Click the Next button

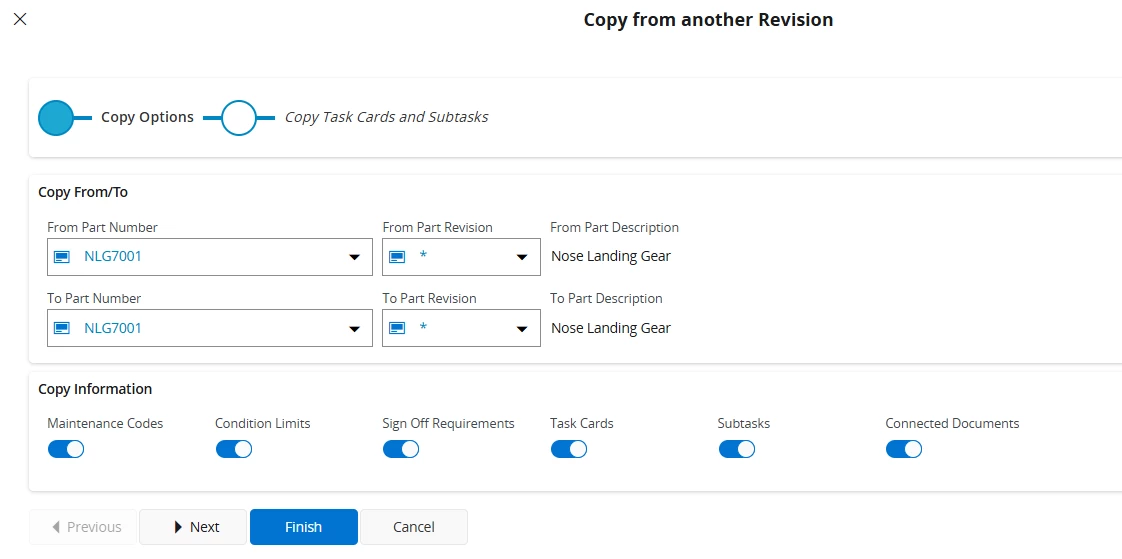[193, 527]
